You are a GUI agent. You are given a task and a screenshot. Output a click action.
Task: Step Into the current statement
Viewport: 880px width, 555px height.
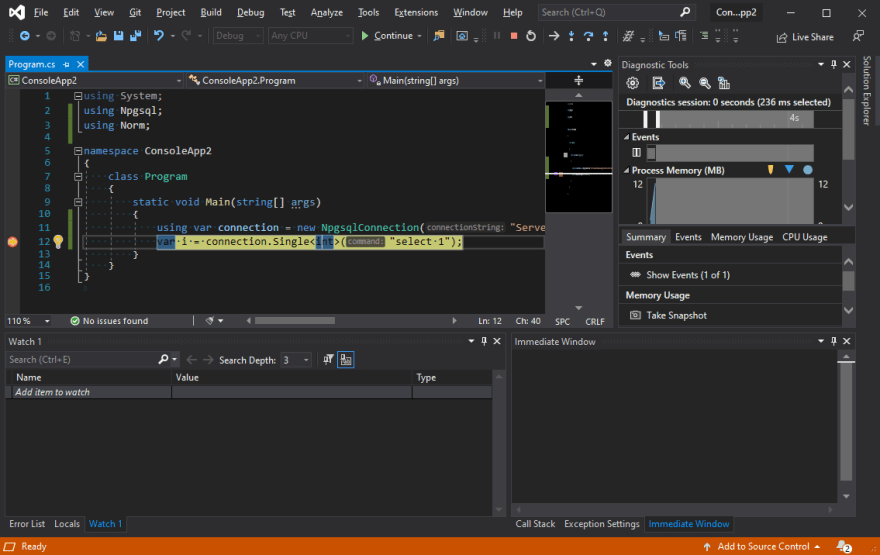(x=571, y=36)
